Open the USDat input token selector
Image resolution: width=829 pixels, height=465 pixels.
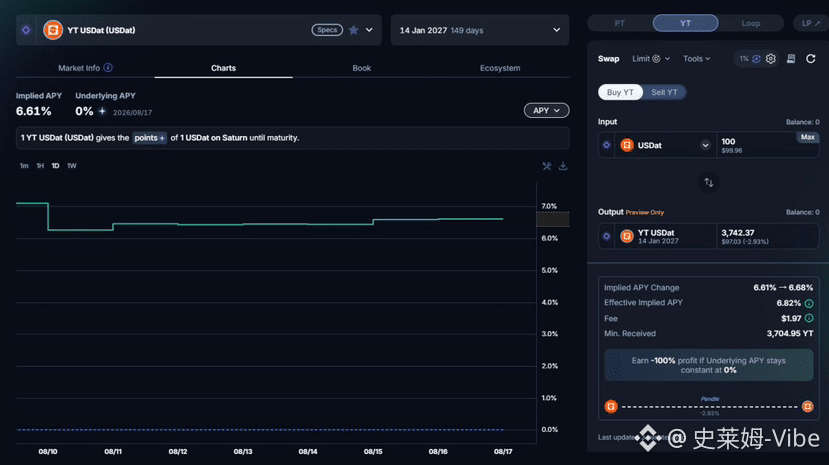click(x=665, y=145)
